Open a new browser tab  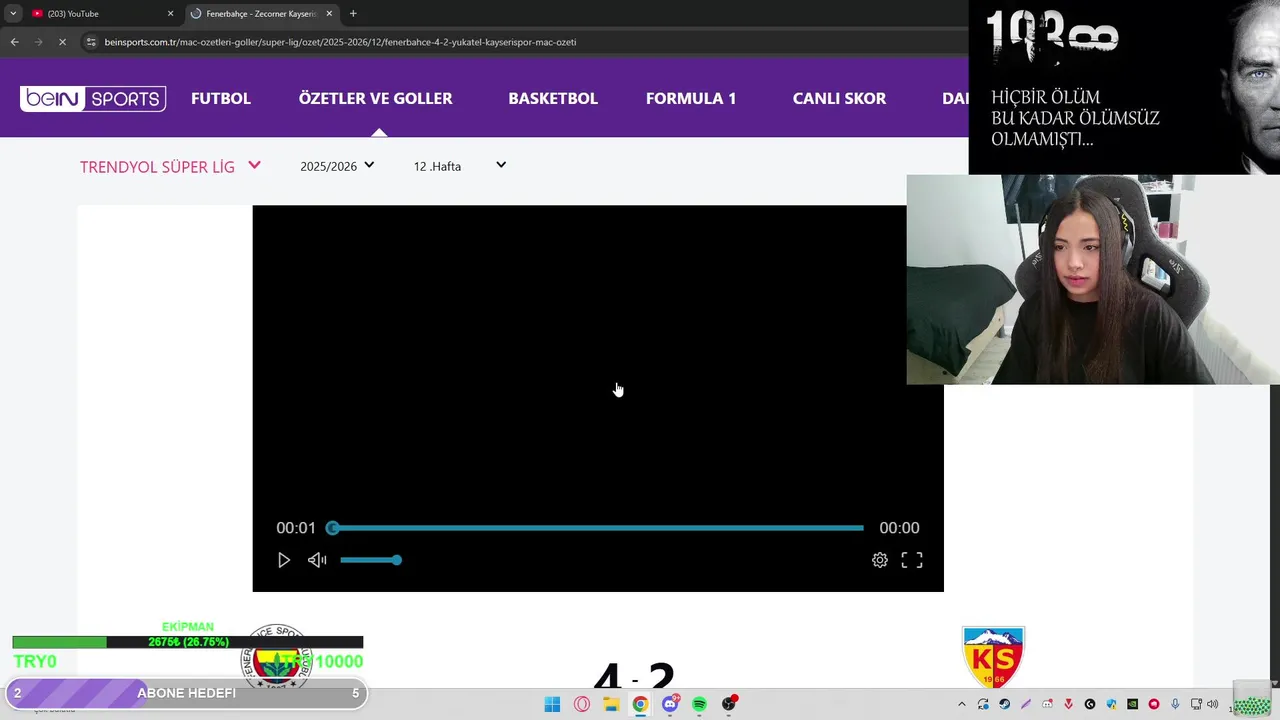coord(353,14)
